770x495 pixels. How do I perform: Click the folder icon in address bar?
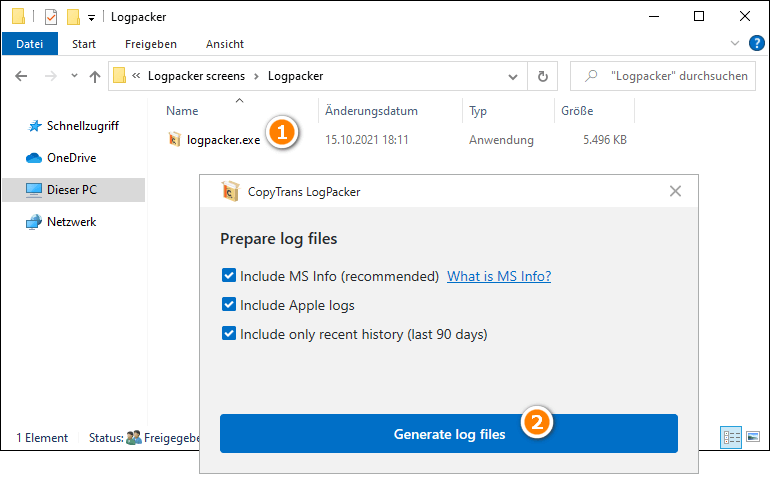(x=119, y=76)
